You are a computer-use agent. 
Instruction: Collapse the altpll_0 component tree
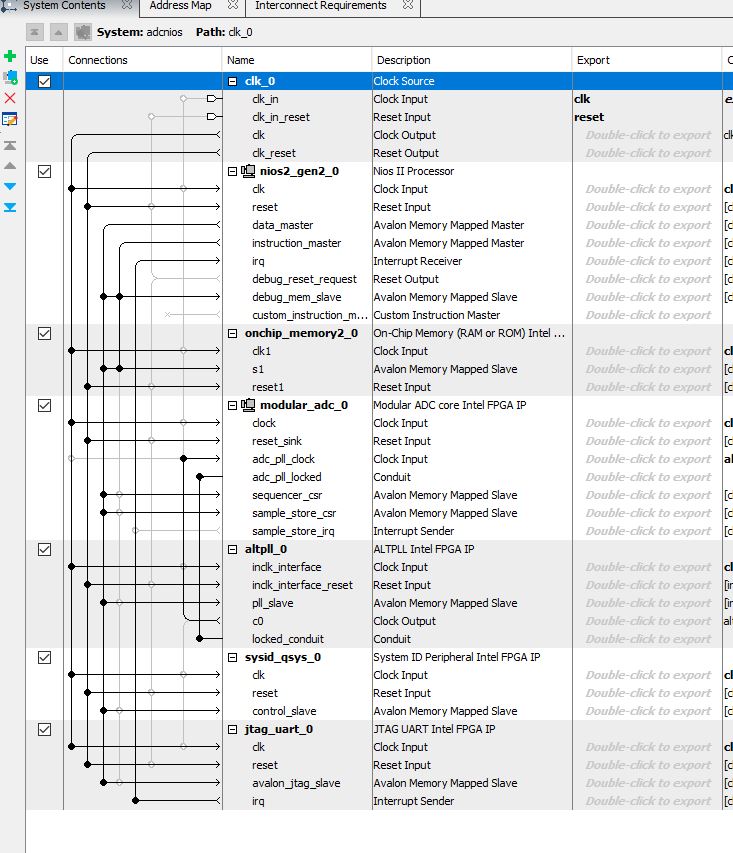coord(232,549)
